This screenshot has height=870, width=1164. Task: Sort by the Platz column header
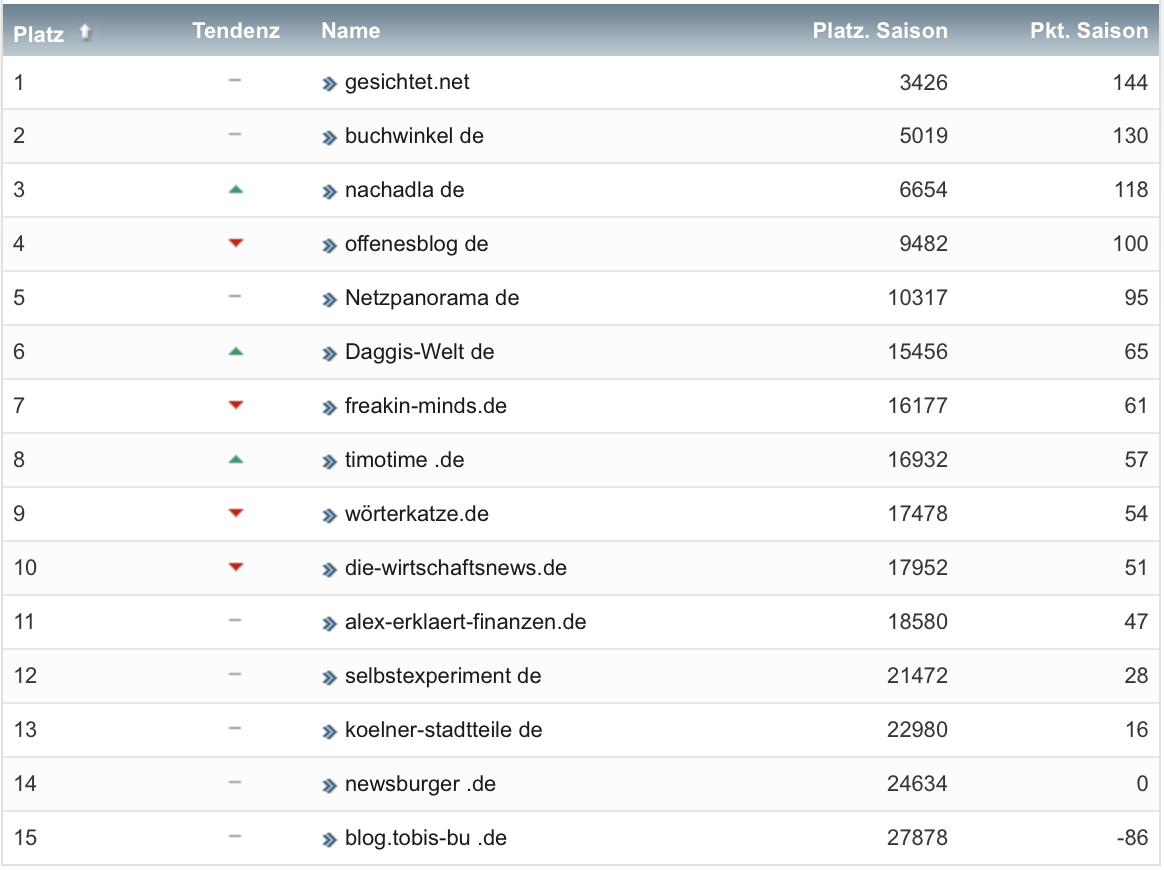point(39,33)
